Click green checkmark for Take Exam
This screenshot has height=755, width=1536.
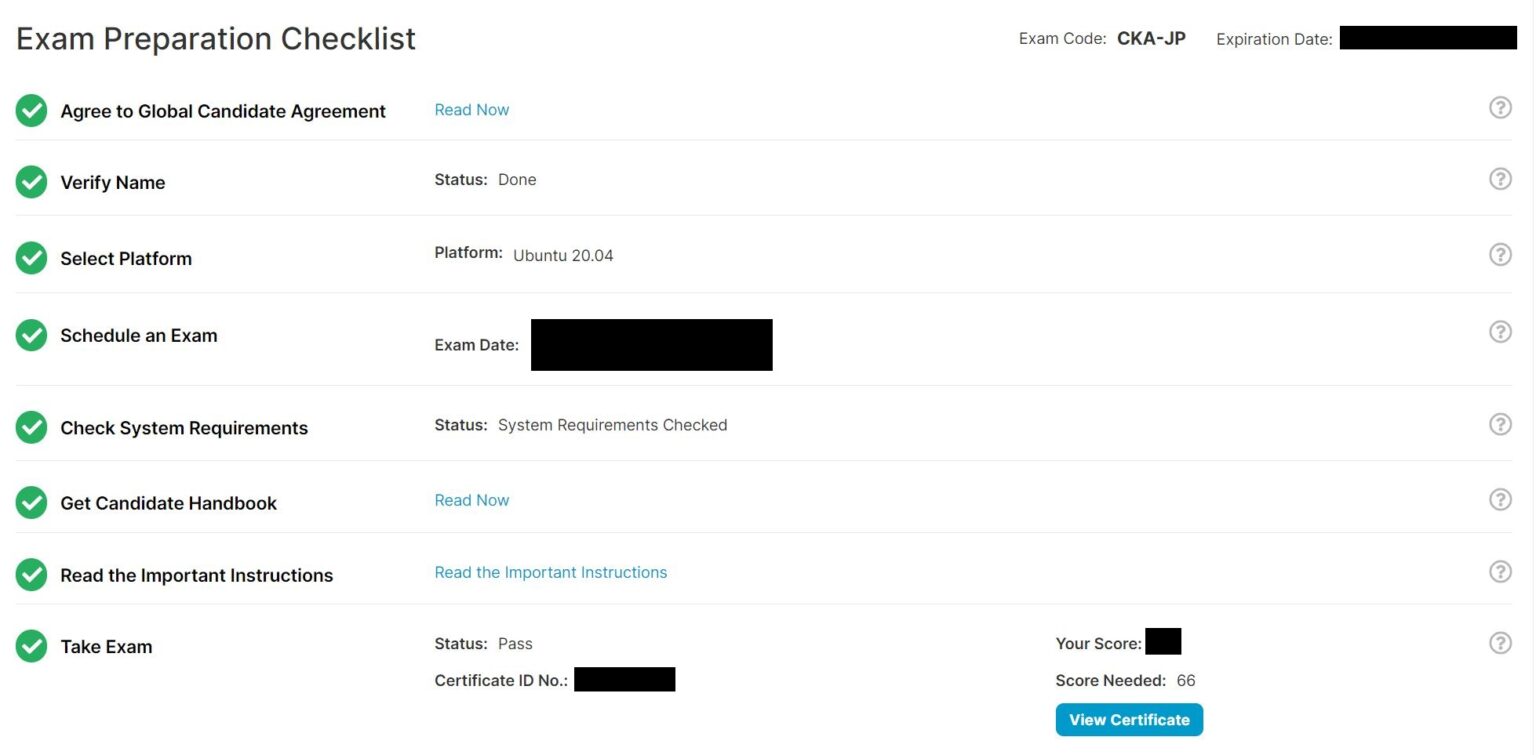[x=32, y=646]
